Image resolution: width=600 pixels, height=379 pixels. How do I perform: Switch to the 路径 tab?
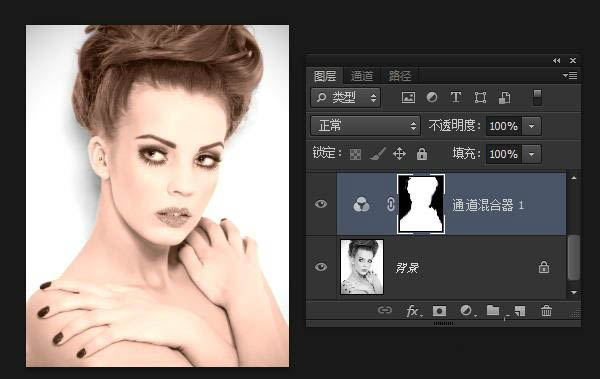pos(399,76)
